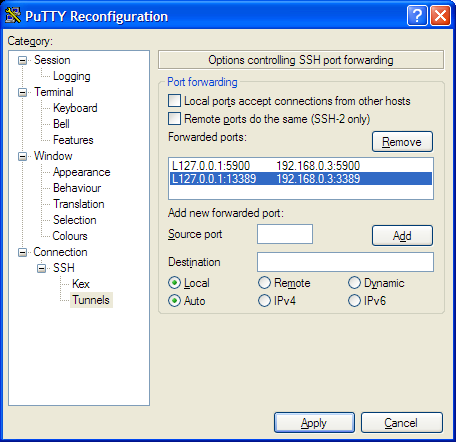Viewport: 456px width, 442px height.
Task: Select the IPv4 radio option
Action: pos(264,301)
